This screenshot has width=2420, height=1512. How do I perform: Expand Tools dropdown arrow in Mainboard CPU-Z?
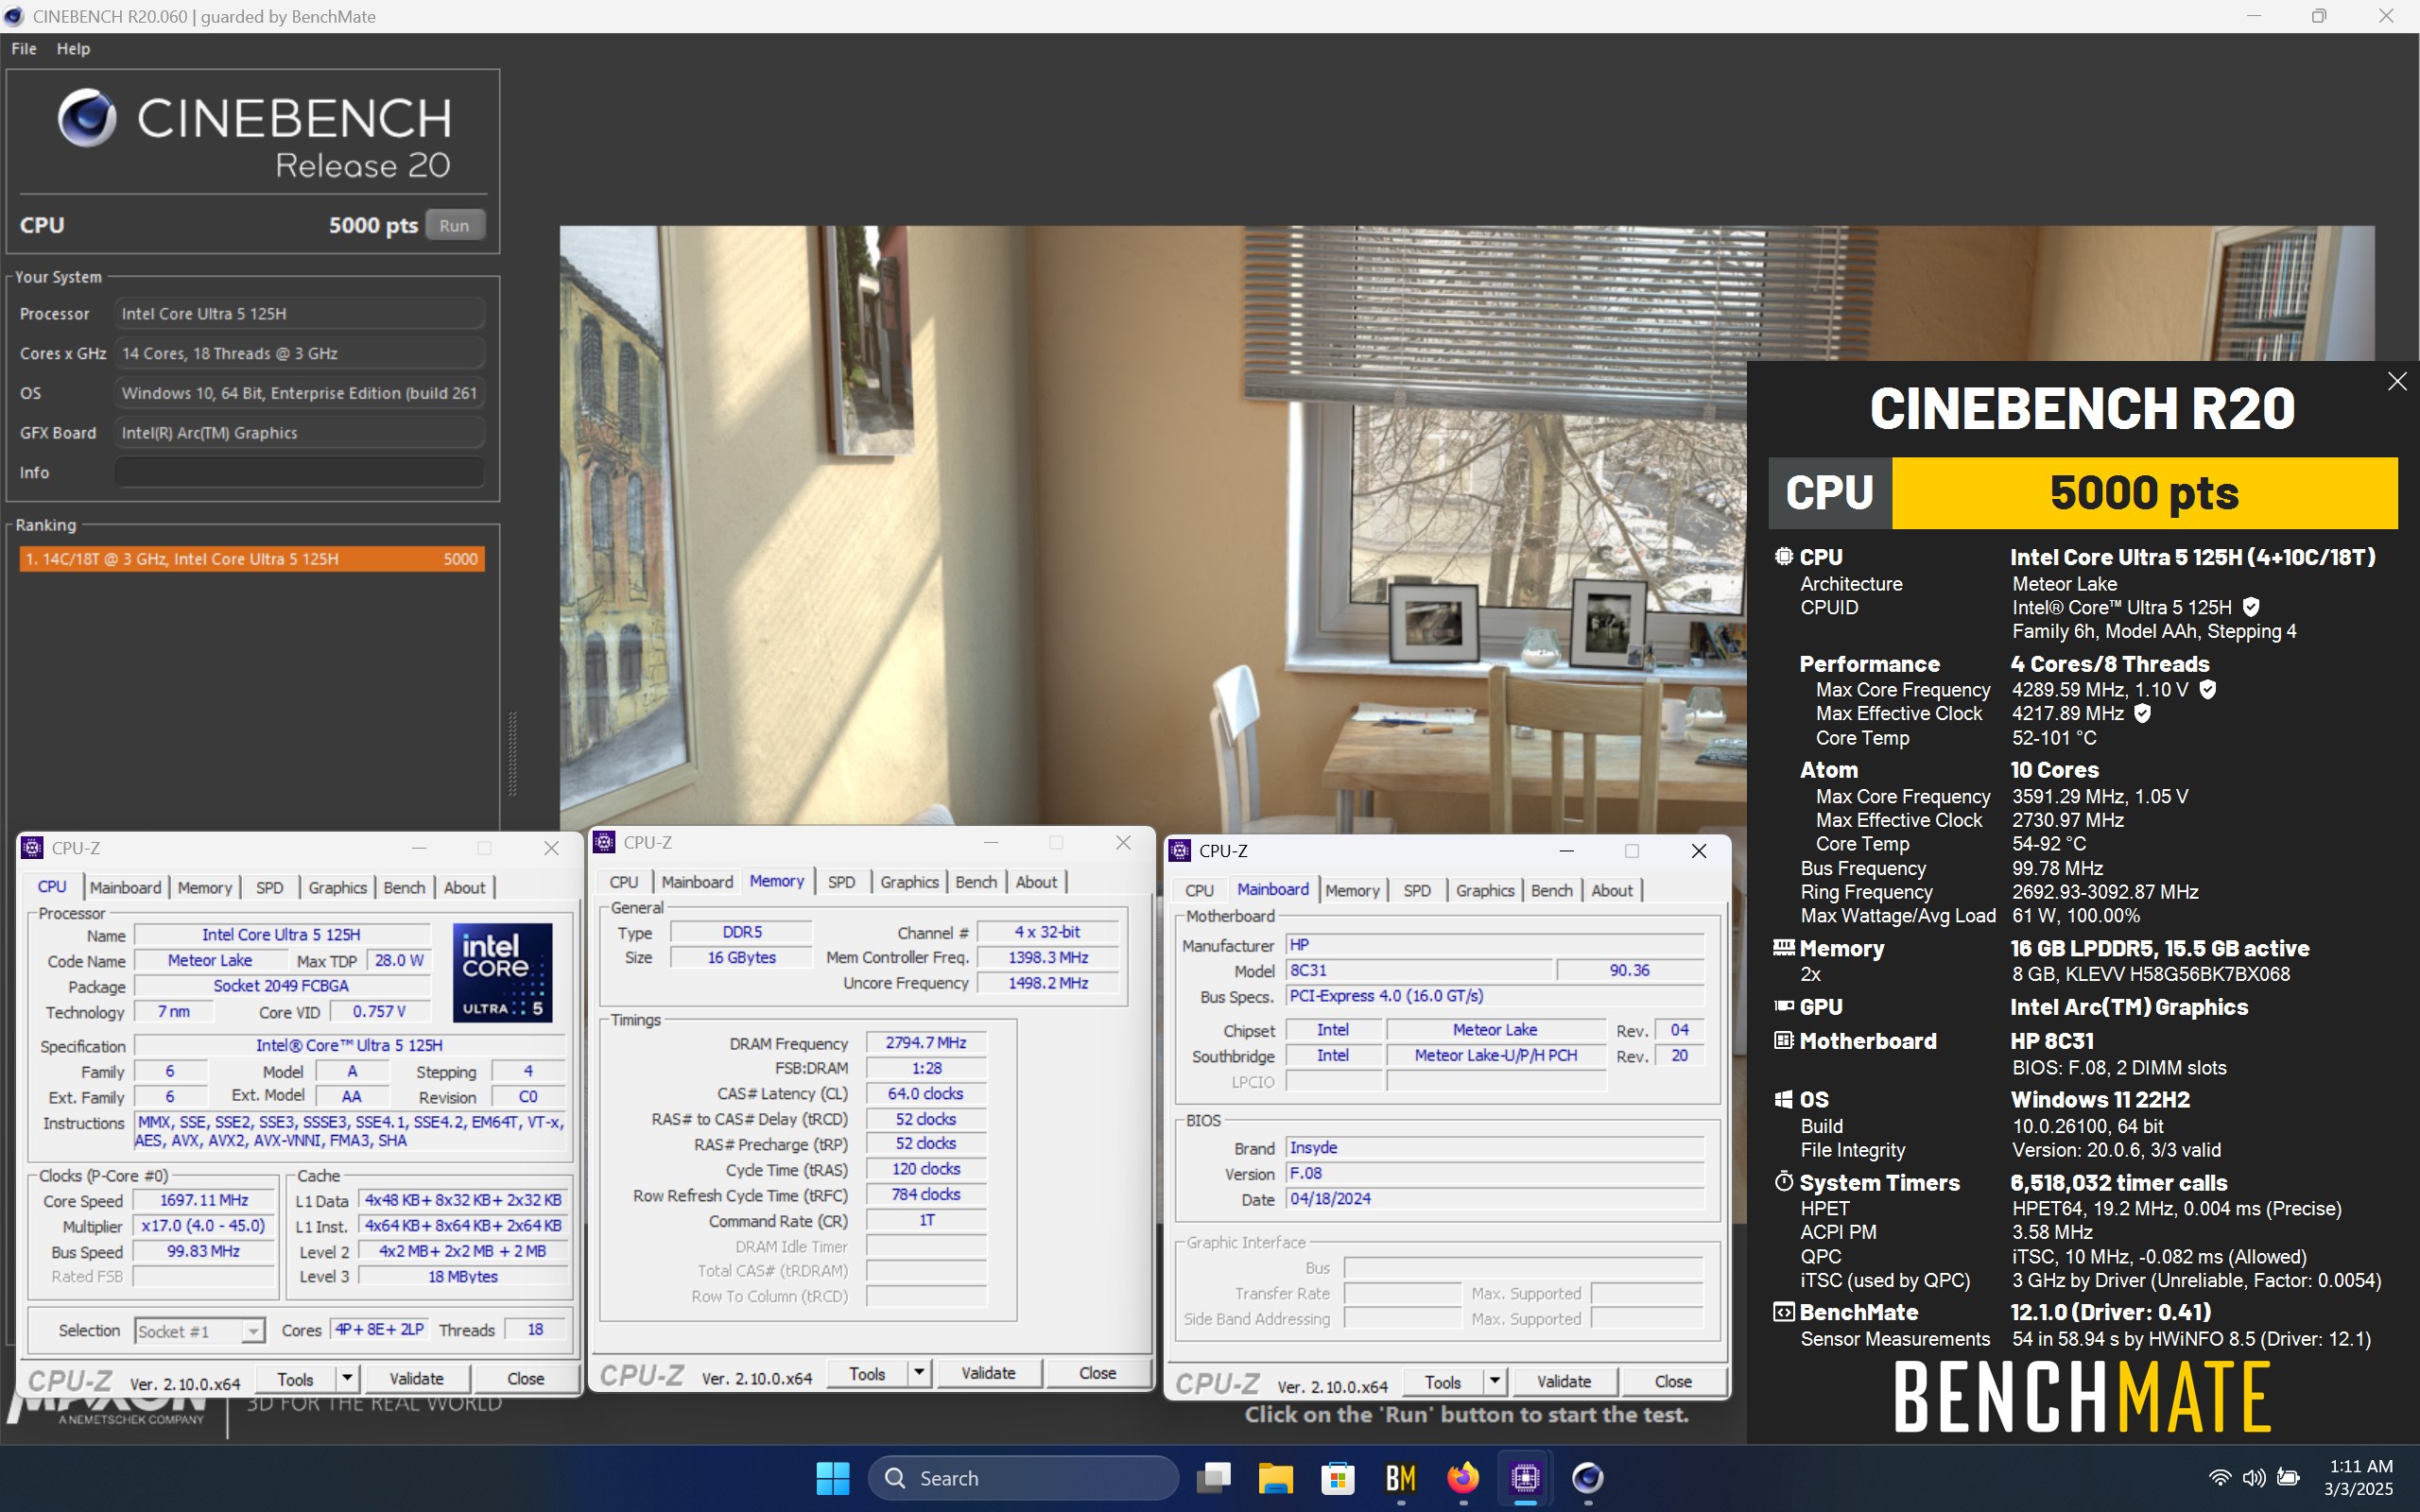coord(1495,1382)
